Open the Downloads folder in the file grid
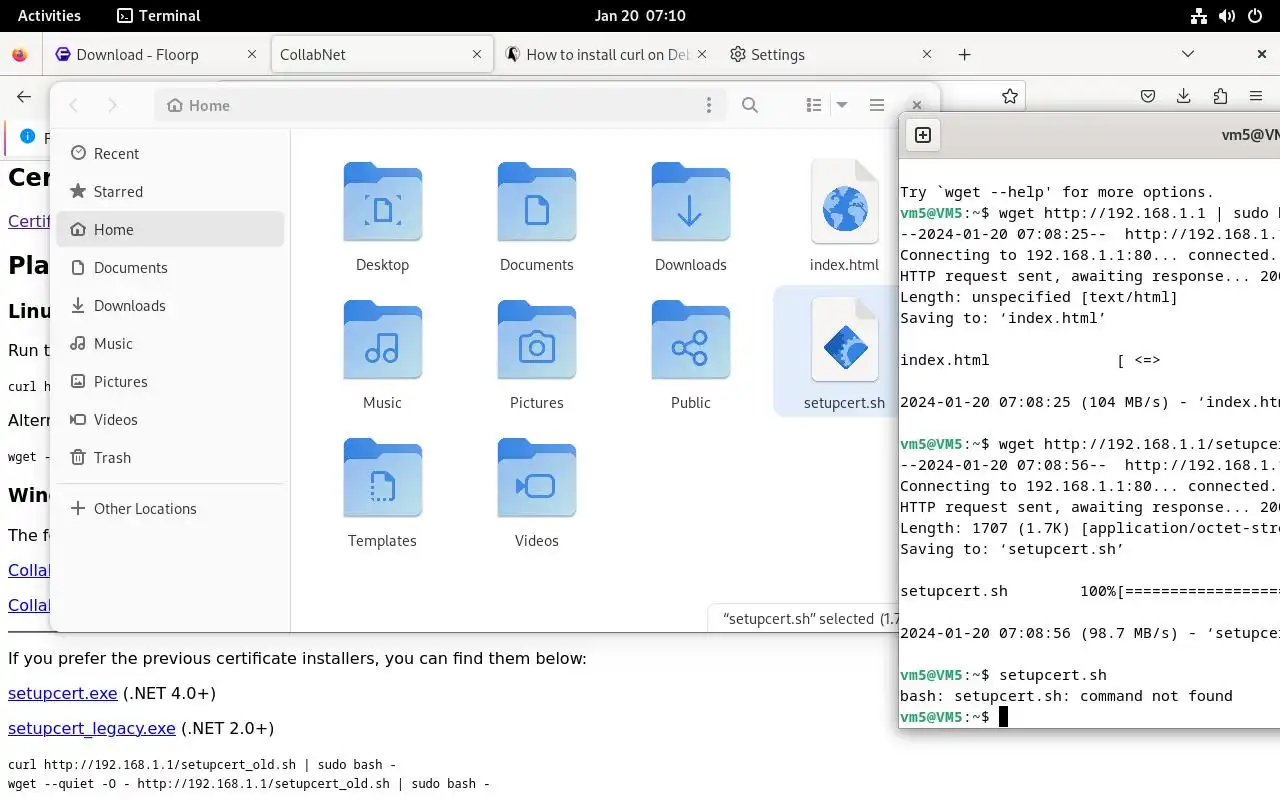Viewport: 1280px width, 800px height. click(x=690, y=203)
